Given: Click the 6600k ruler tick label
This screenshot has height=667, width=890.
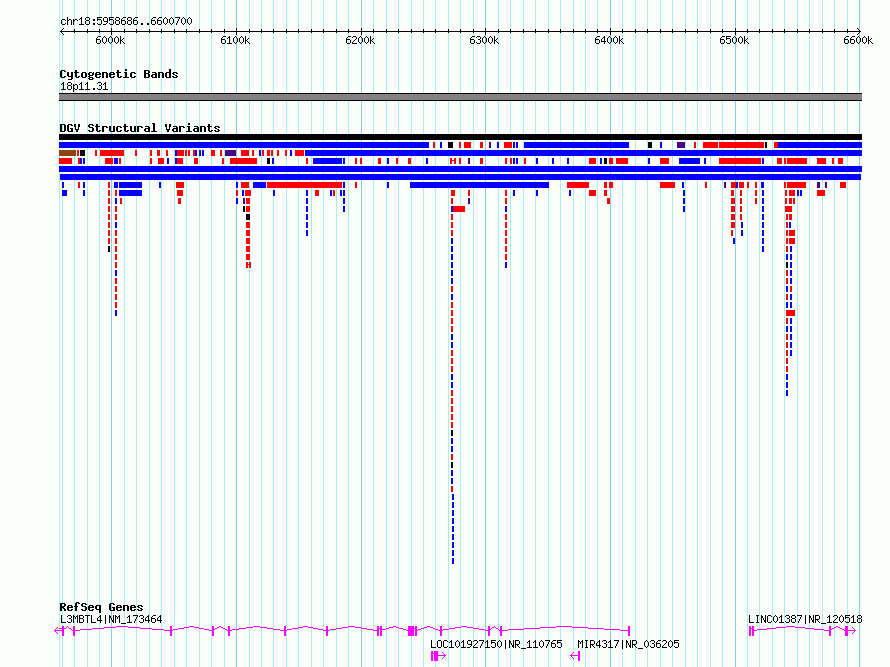Looking at the screenshot, I should click(x=858, y=40).
